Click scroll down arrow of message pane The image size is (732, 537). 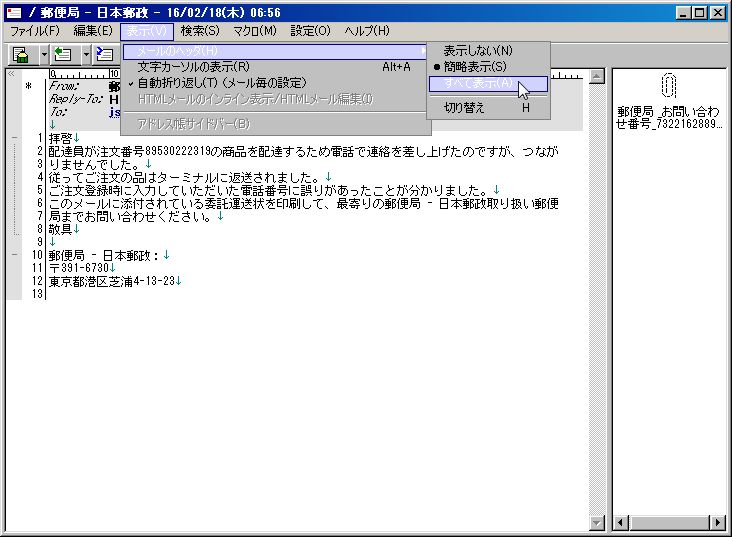coord(597,523)
